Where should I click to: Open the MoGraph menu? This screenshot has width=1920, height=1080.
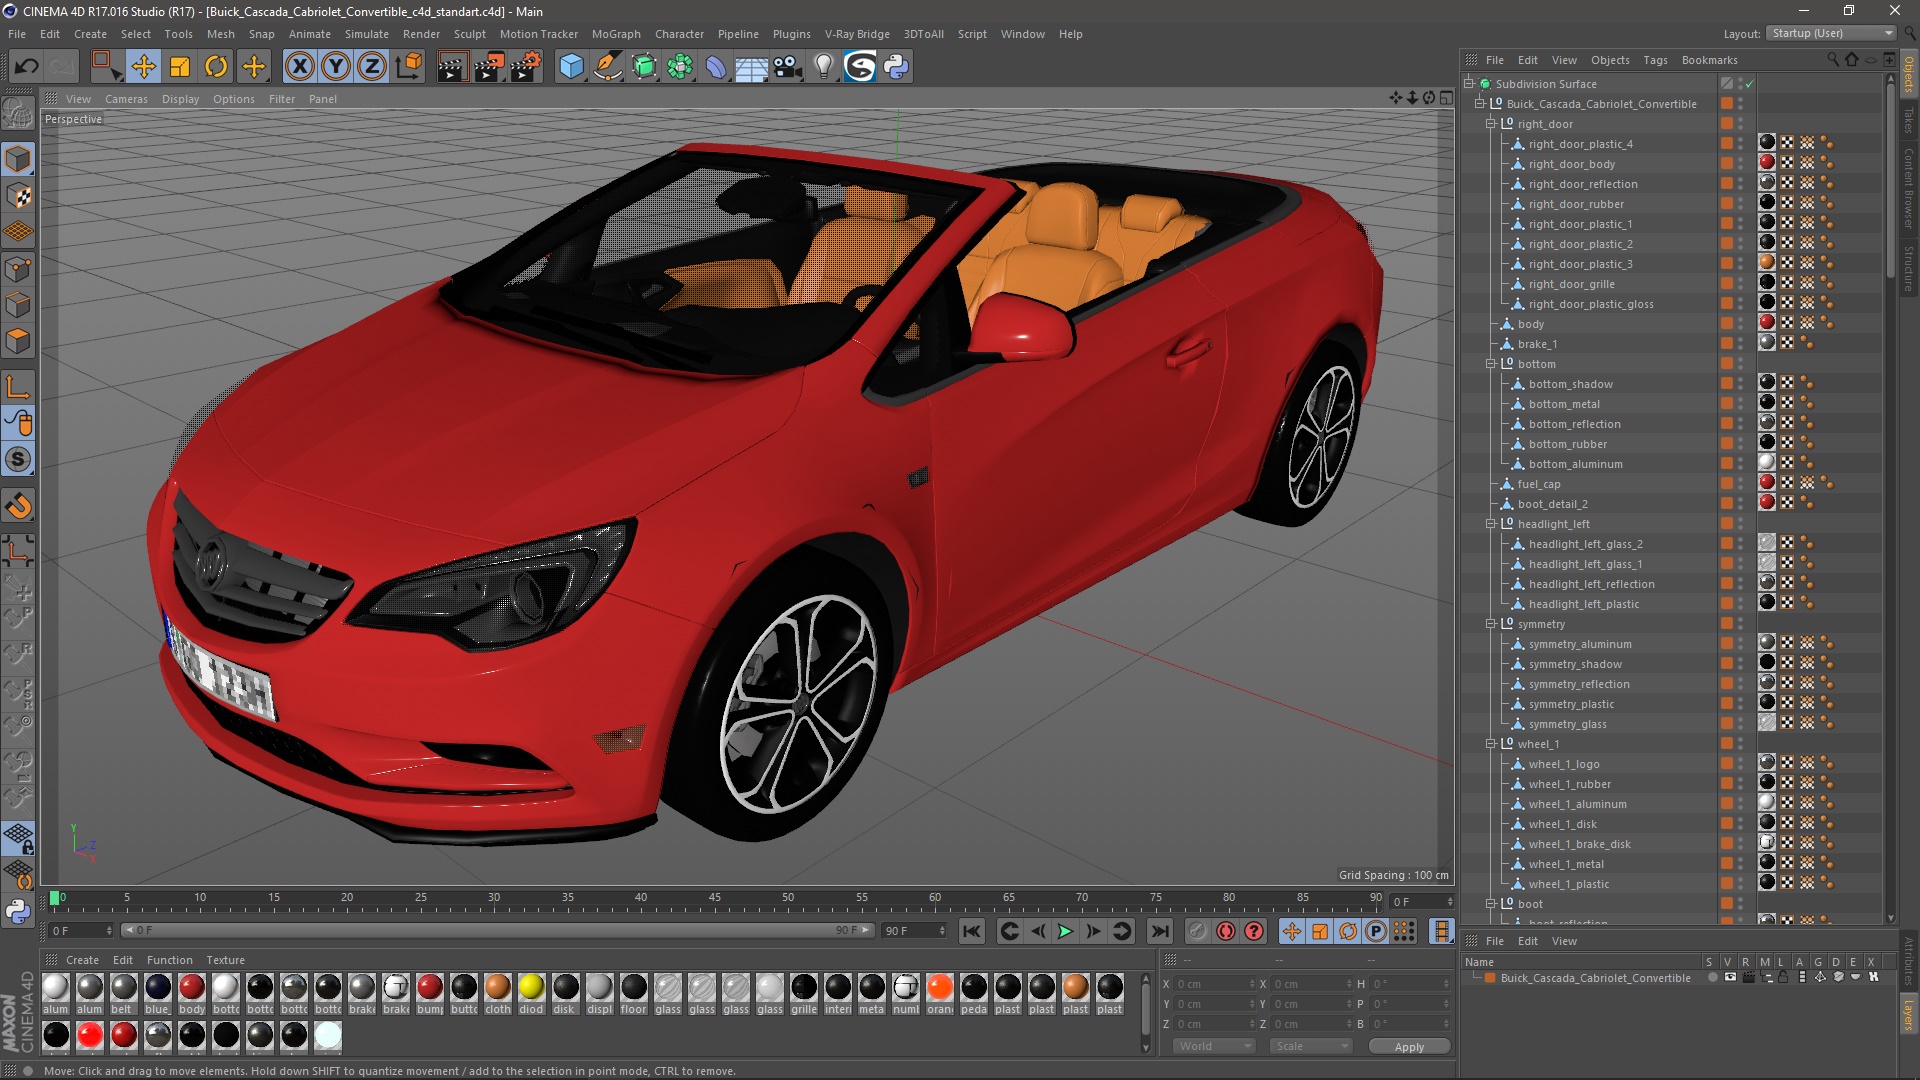coord(616,34)
